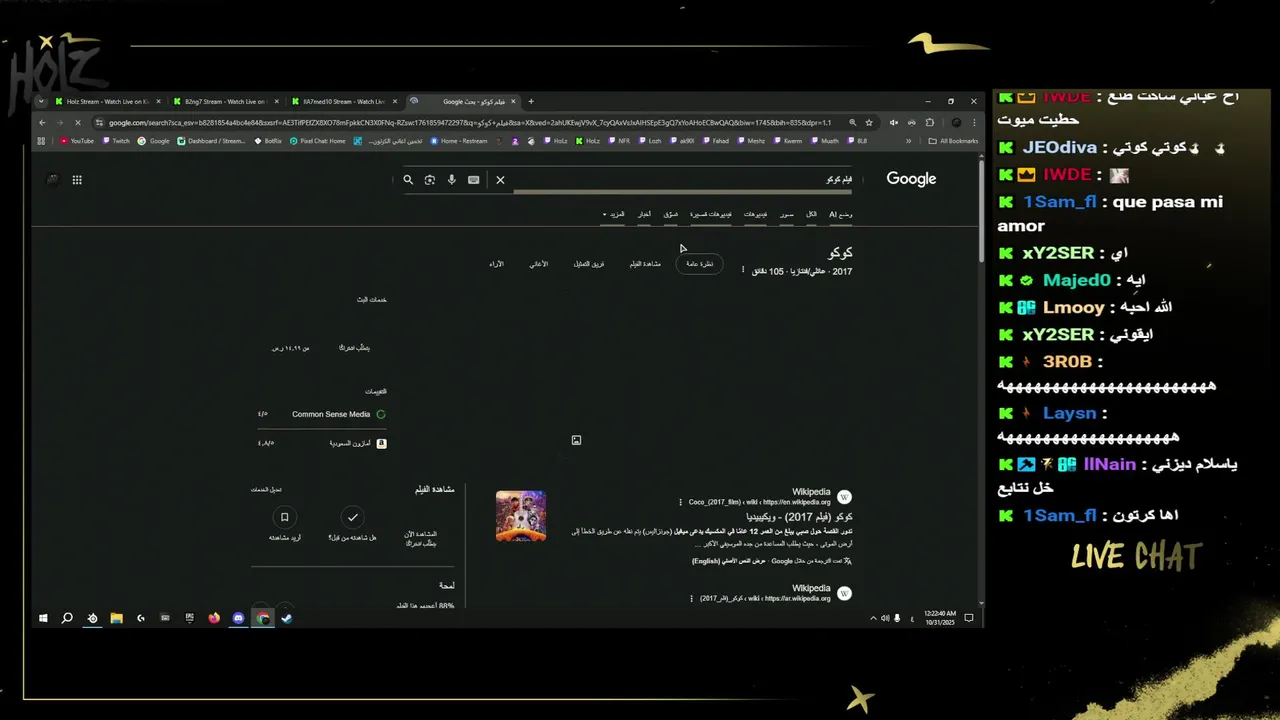This screenshot has height=720, width=1280.
Task: Open Windows Start menu
Action: click(x=43, y=618)
